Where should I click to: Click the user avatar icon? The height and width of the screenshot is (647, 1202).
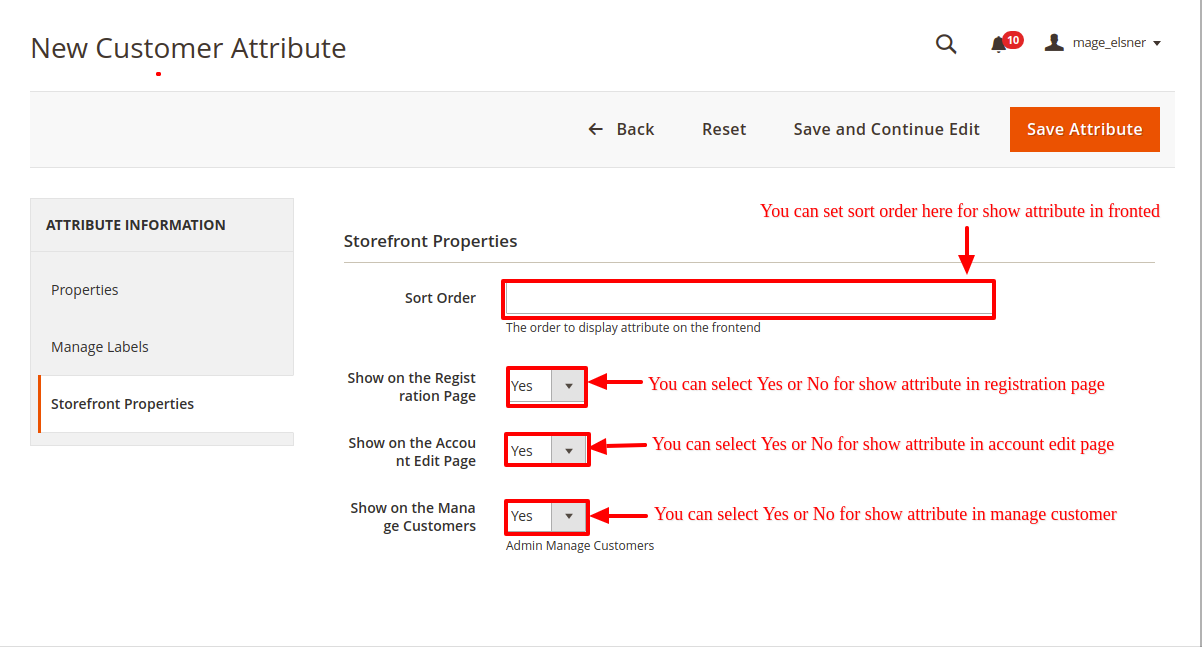(1054, 43)
